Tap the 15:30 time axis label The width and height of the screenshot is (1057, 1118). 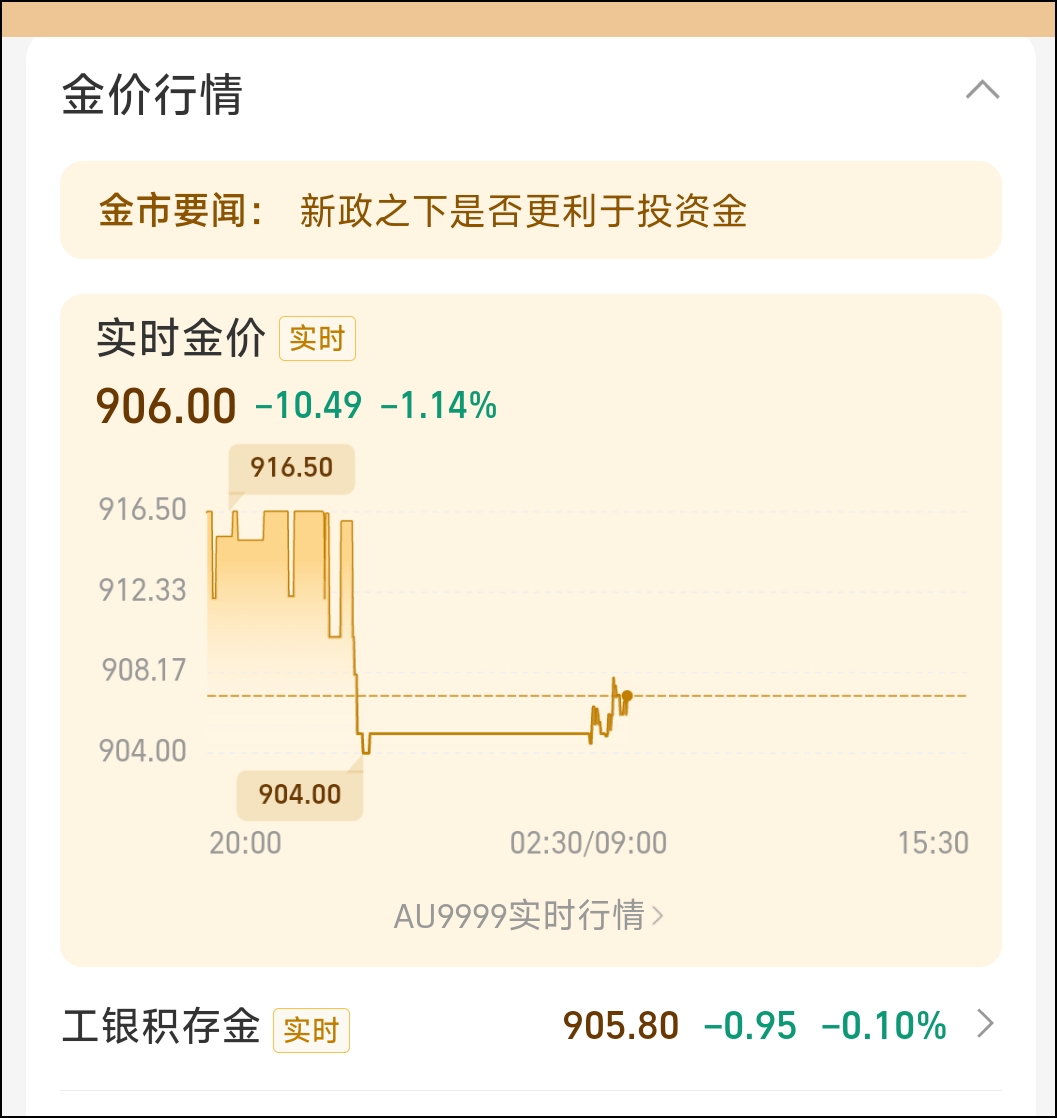(933, 843)
